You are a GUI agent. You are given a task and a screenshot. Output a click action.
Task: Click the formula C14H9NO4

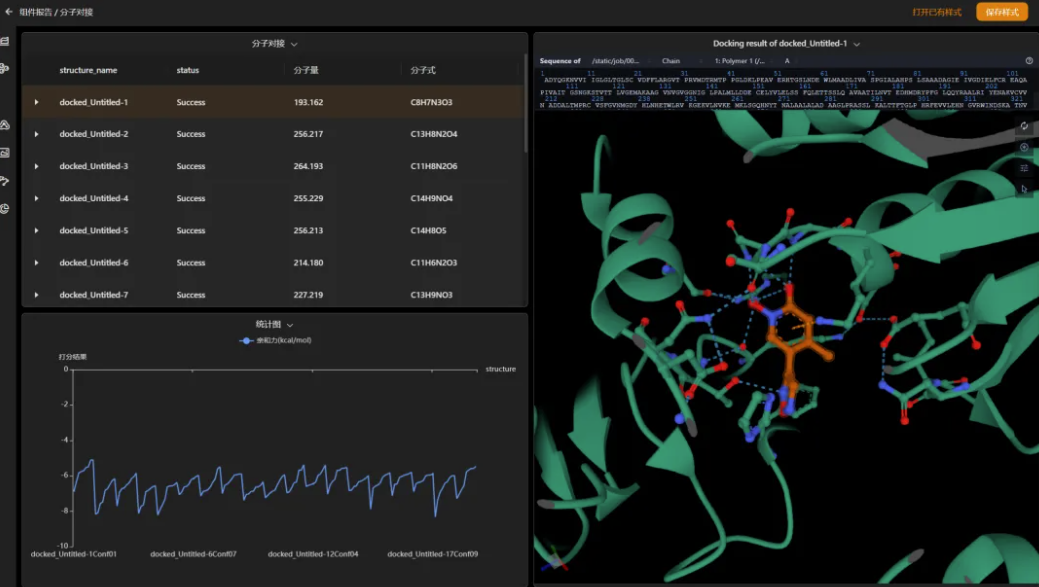431,198
